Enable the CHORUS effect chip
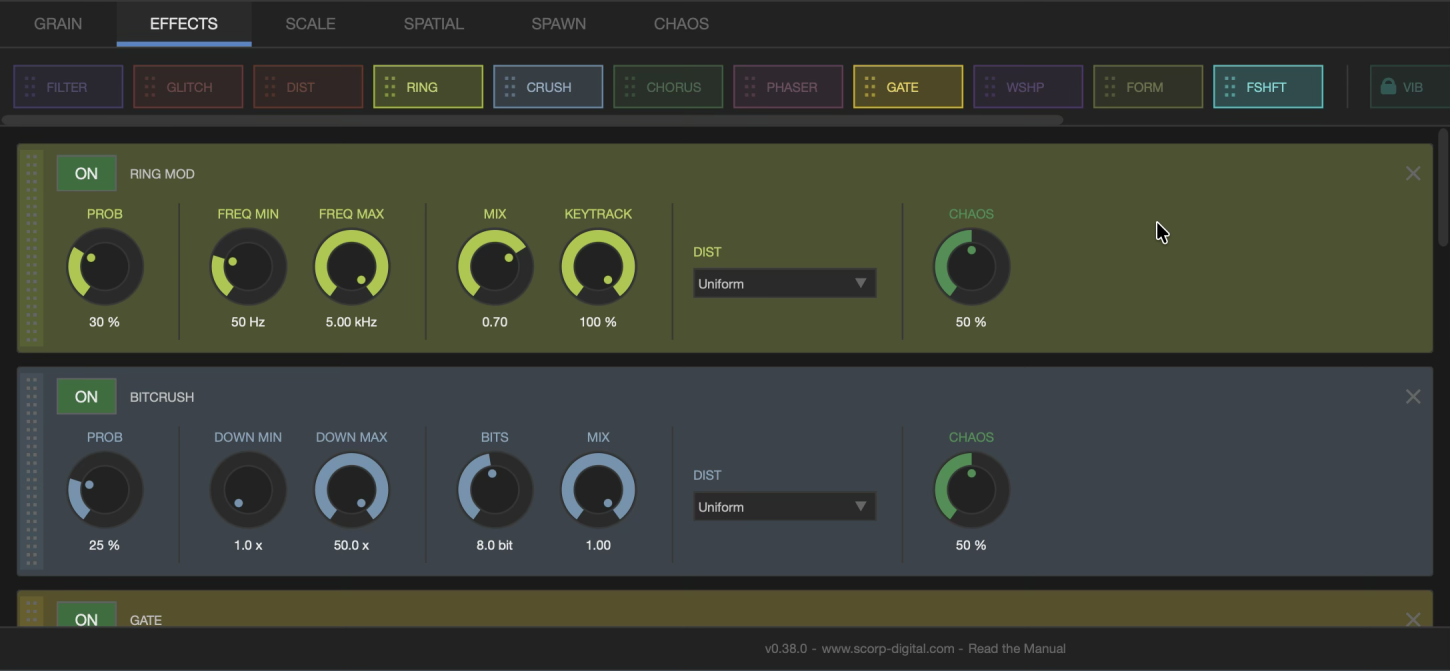The height and width of the screenshot is (671, 1450). [668, 87]
